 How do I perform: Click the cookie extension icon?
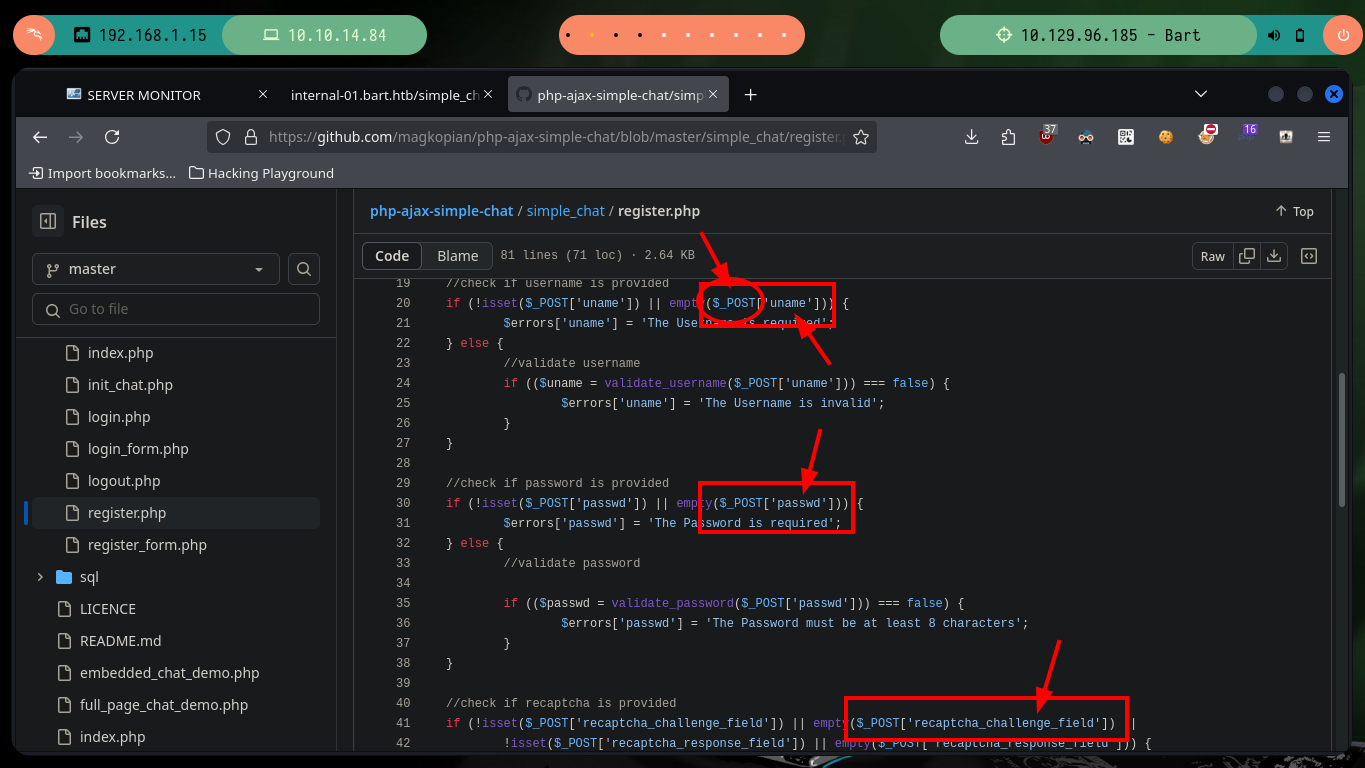coord(1165,137)
